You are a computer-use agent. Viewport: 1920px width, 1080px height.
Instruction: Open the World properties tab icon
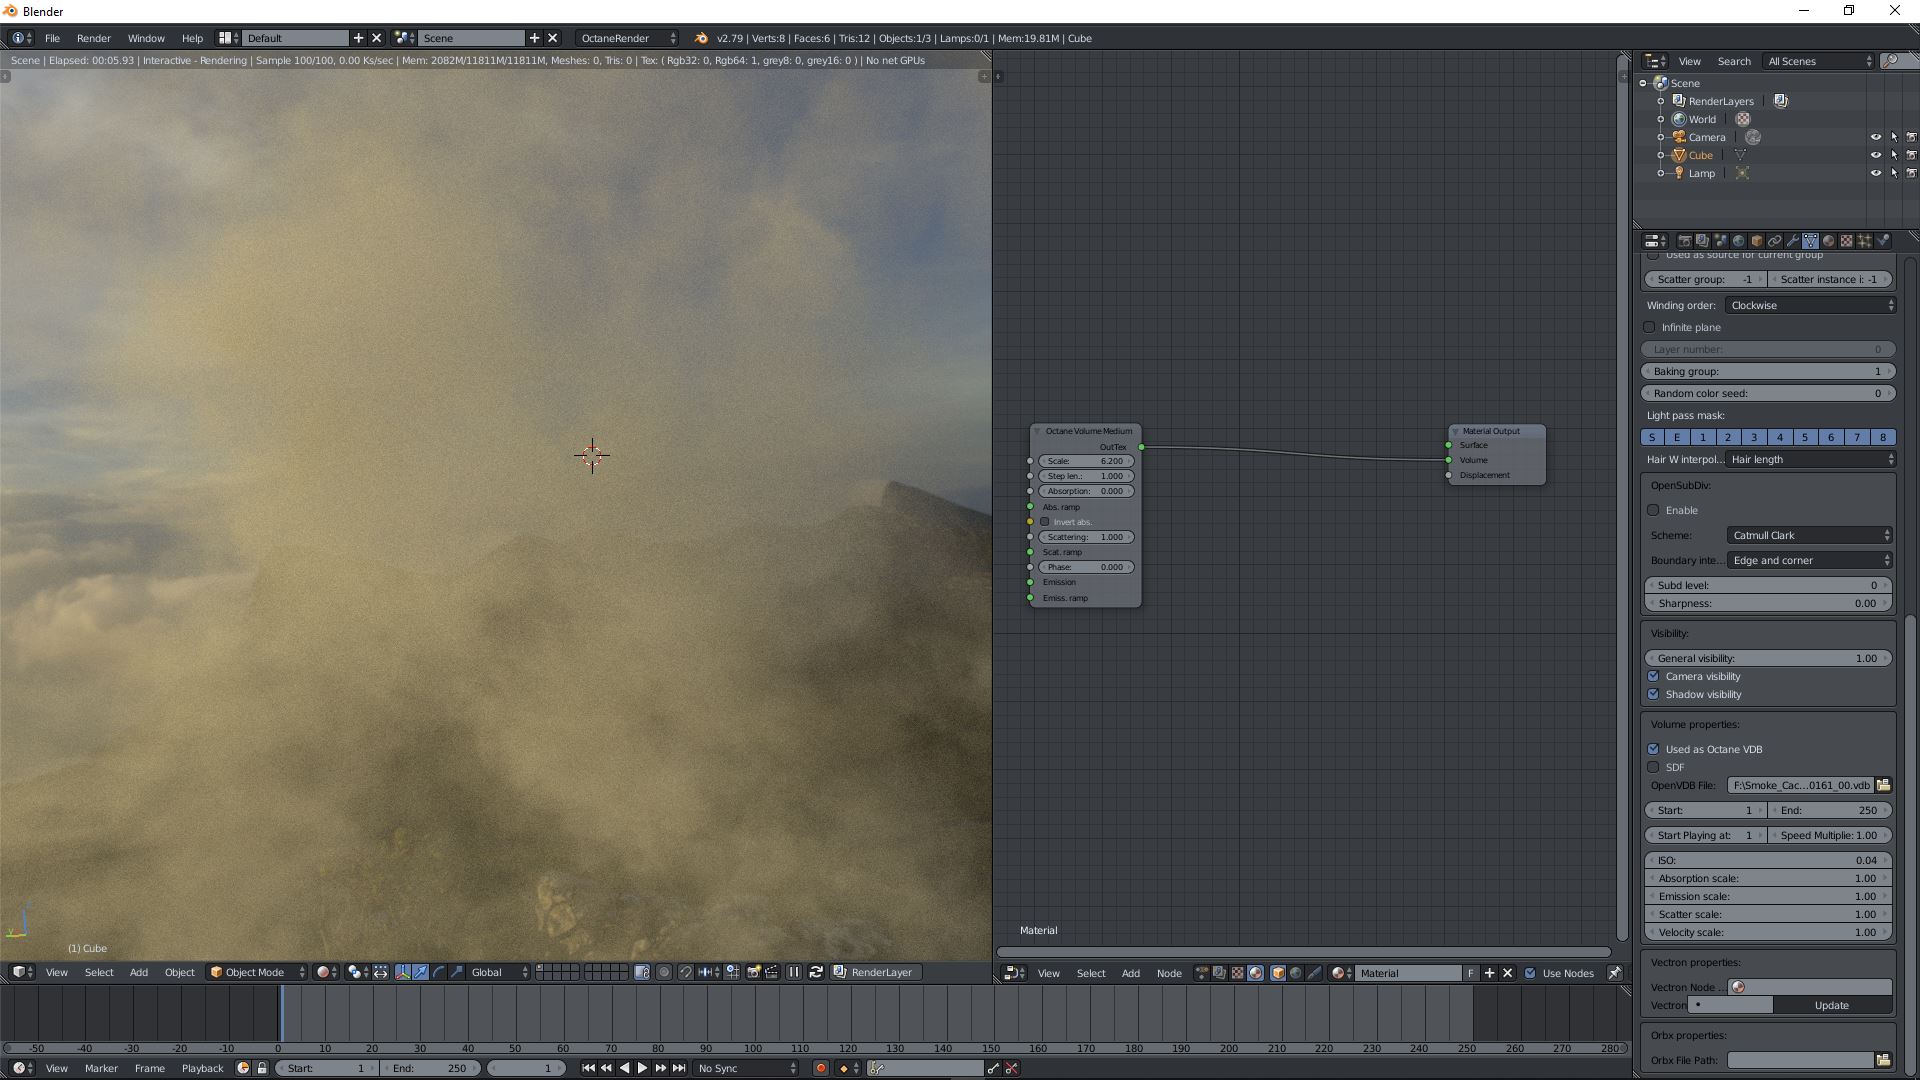coord(1739,241)
